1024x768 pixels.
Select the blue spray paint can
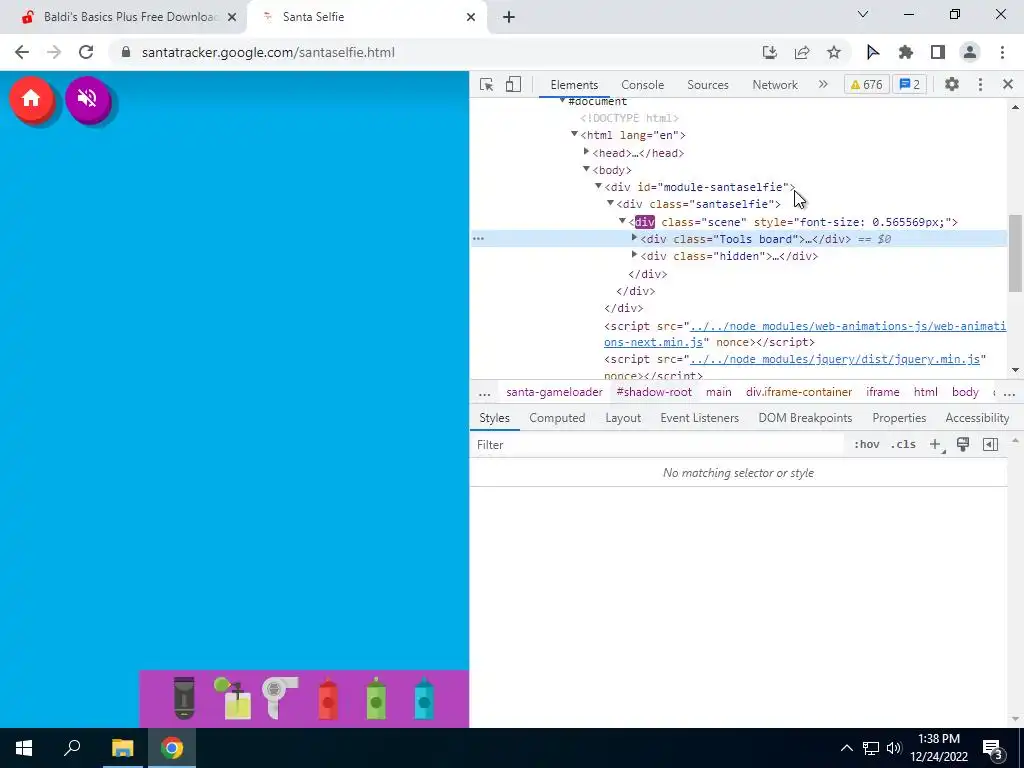[424, 699]
